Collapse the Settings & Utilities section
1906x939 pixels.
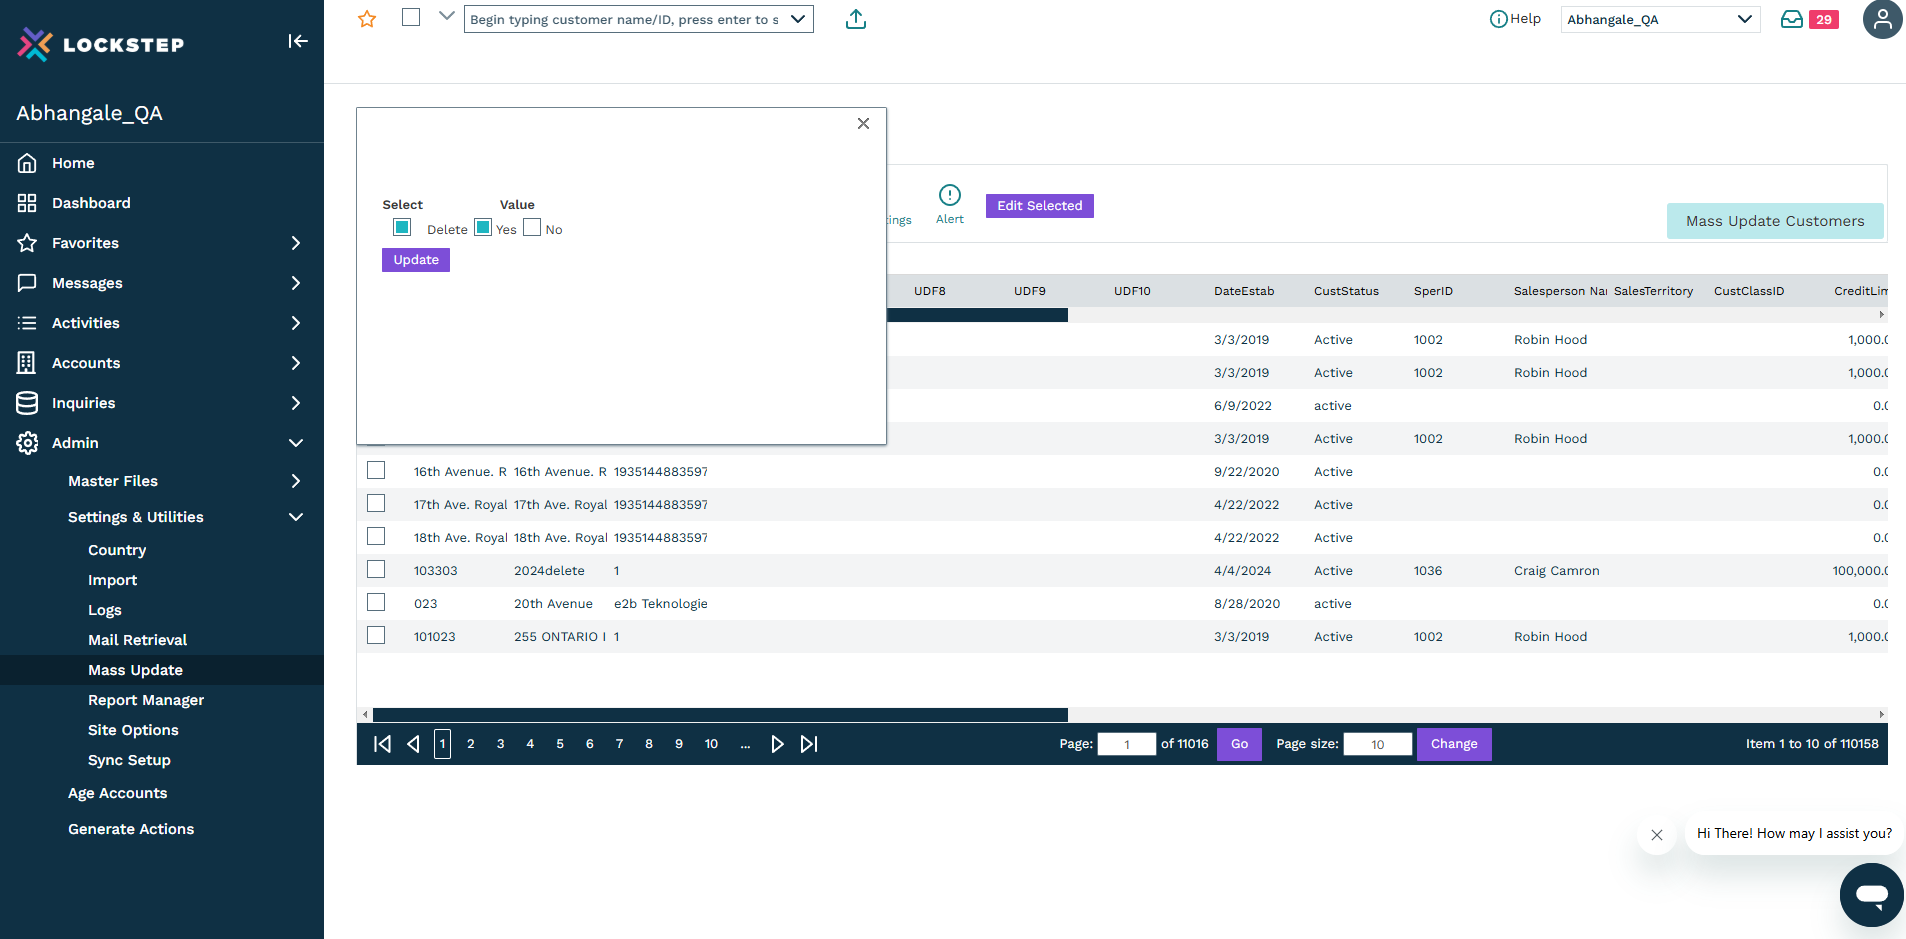pyautogui.click(x=296, y=517)
